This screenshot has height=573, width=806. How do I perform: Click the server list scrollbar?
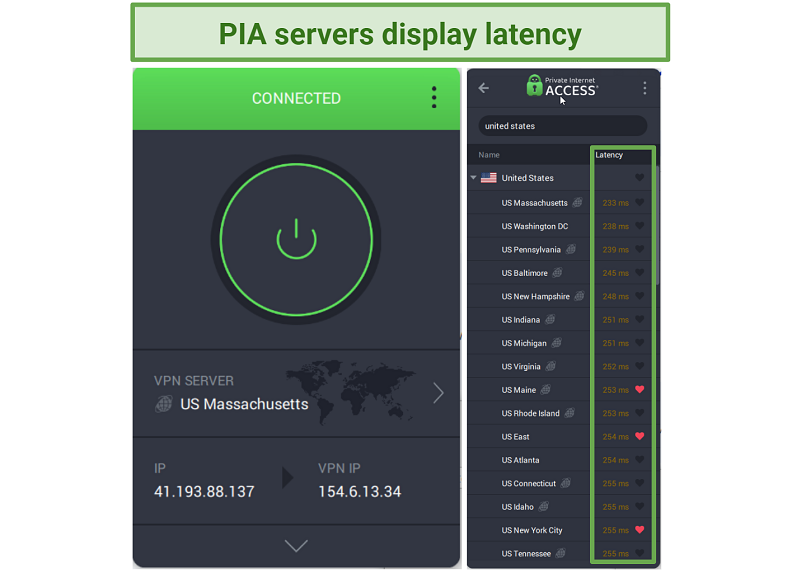(657, 226)
